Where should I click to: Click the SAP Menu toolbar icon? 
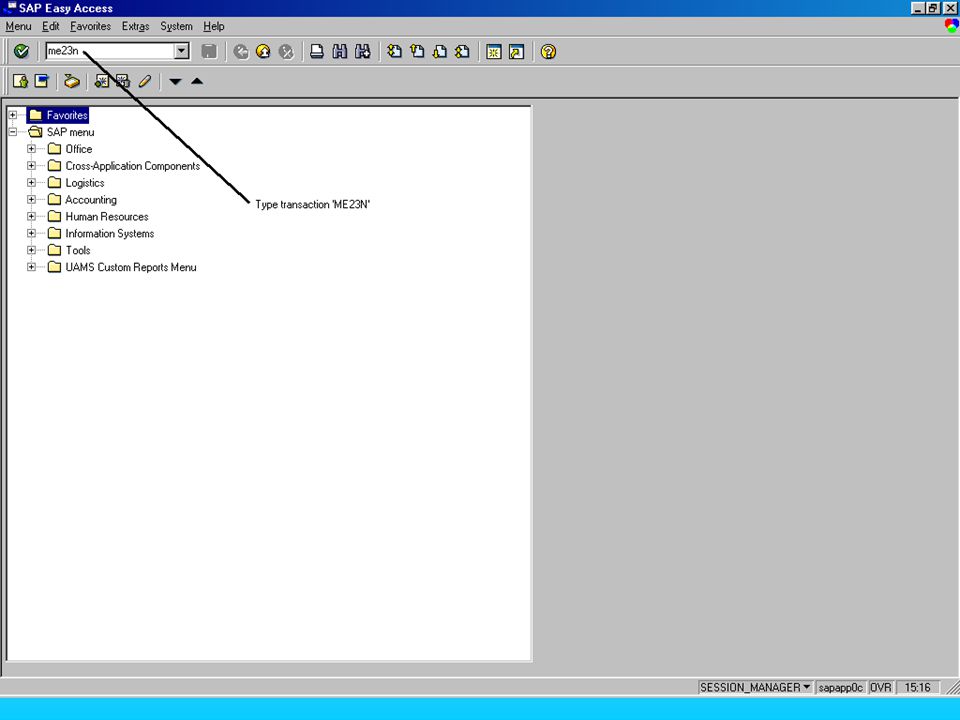[42, 81]
